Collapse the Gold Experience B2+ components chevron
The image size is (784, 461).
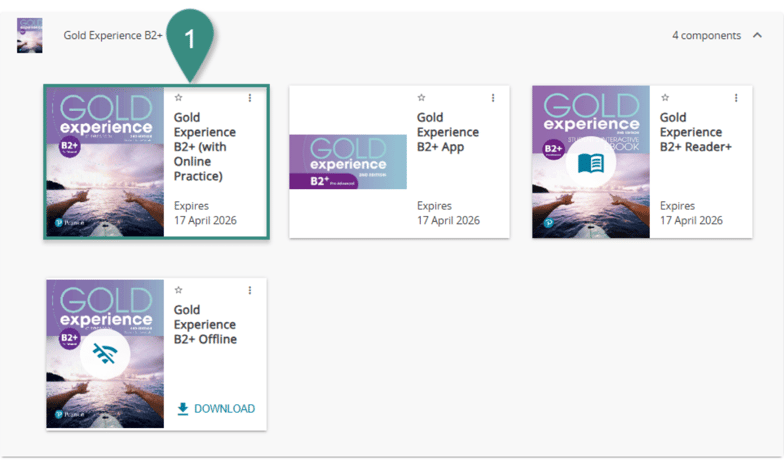[758, 35]
